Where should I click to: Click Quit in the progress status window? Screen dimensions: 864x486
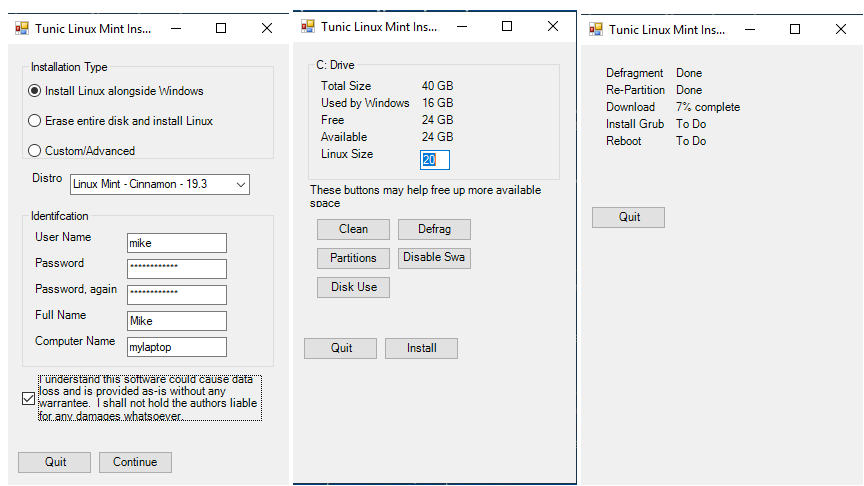pos(629,217)
